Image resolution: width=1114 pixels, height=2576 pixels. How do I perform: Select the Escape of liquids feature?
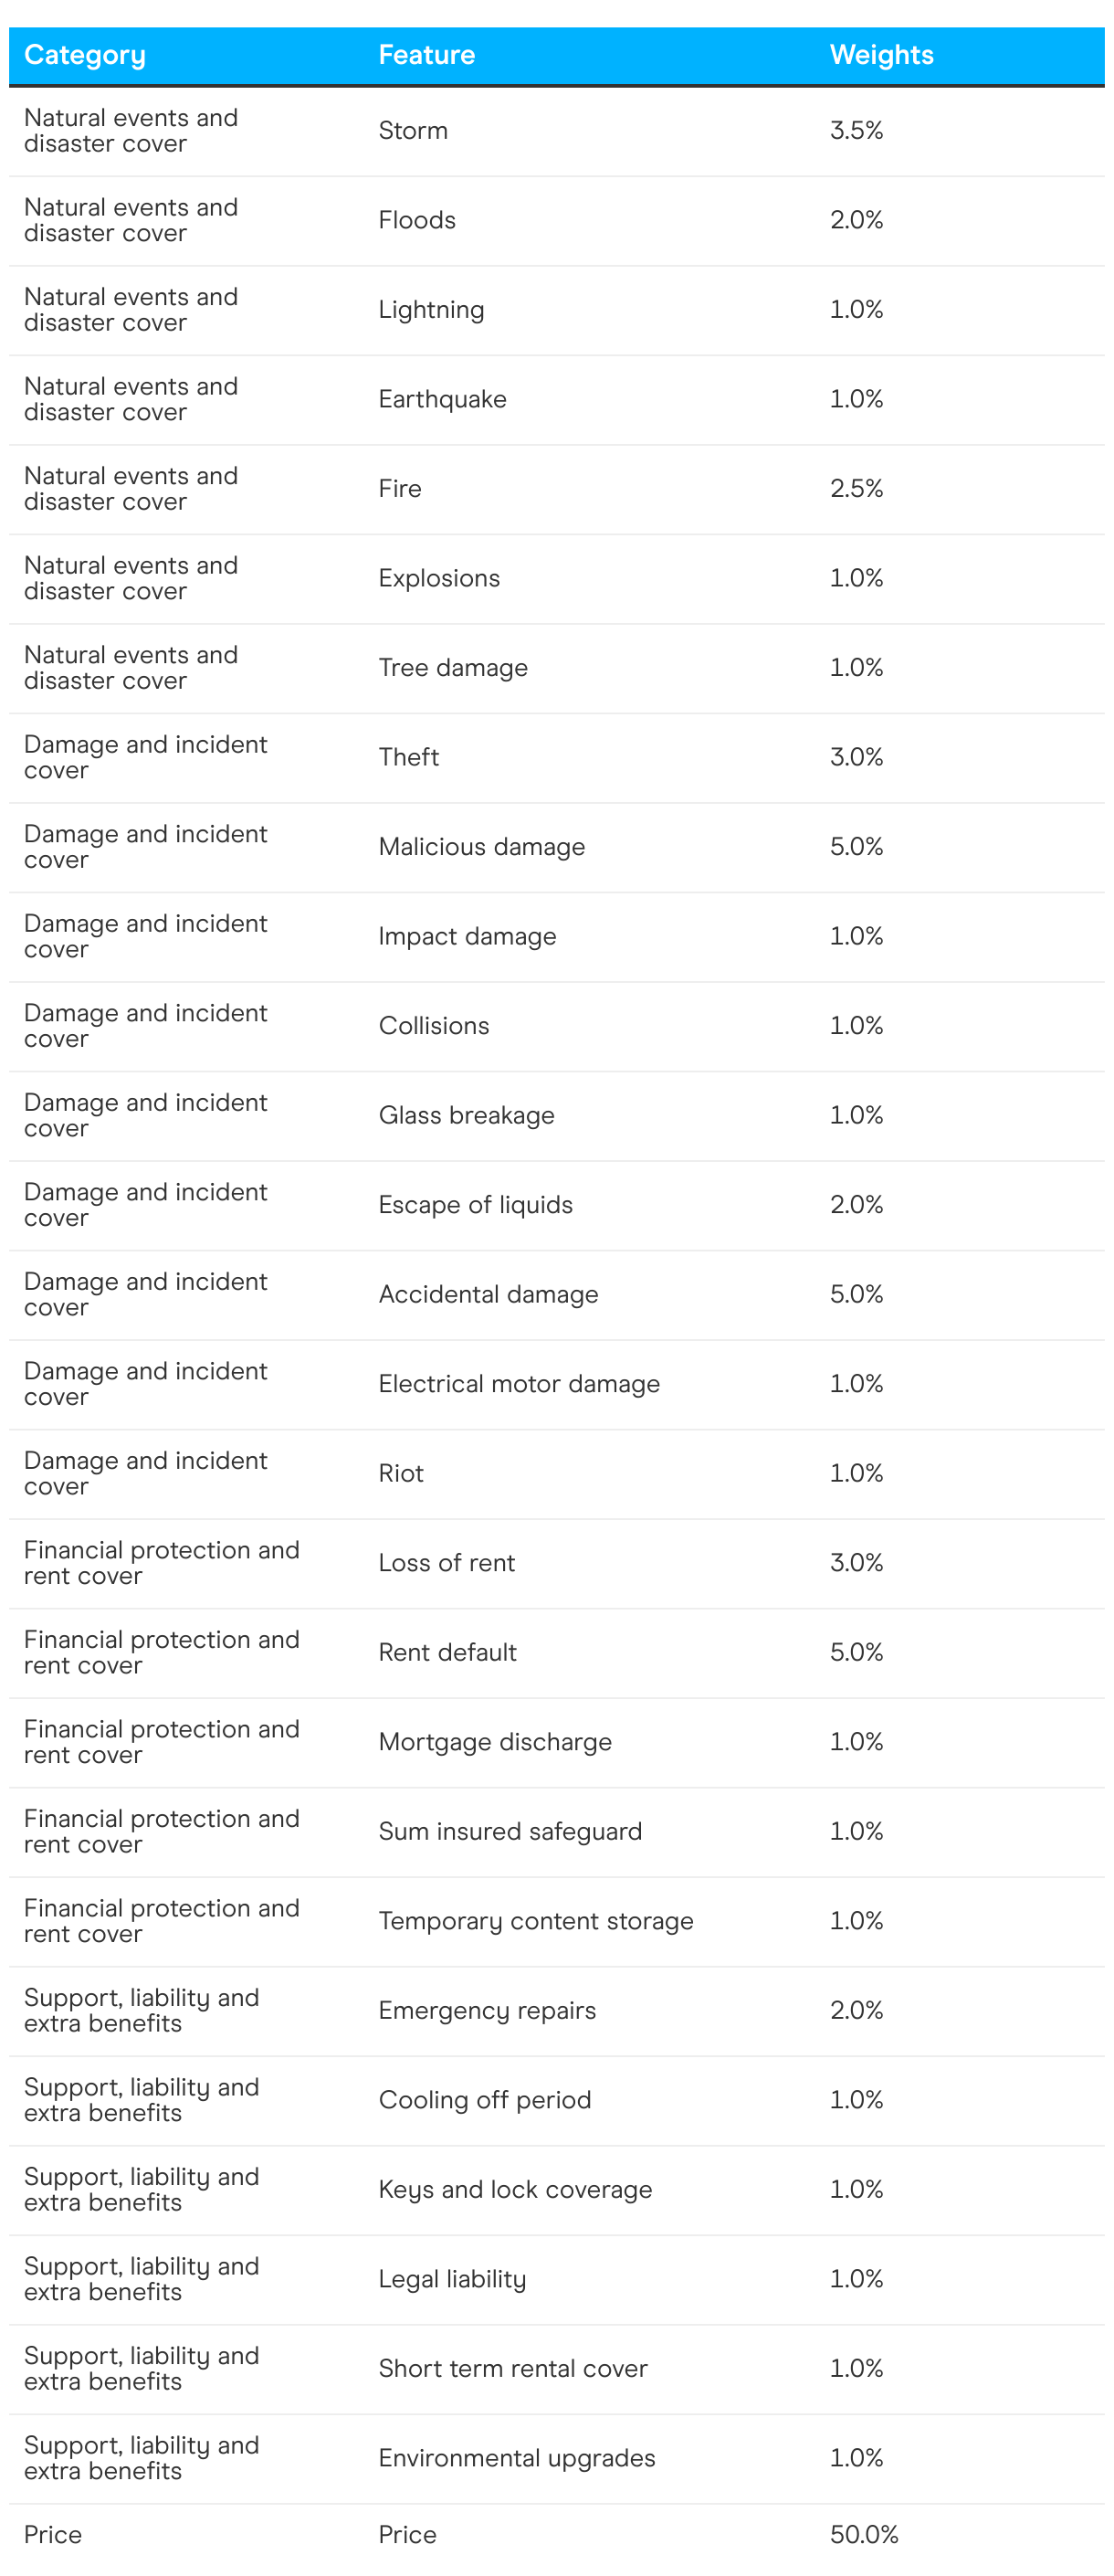tap(475, 1205)
